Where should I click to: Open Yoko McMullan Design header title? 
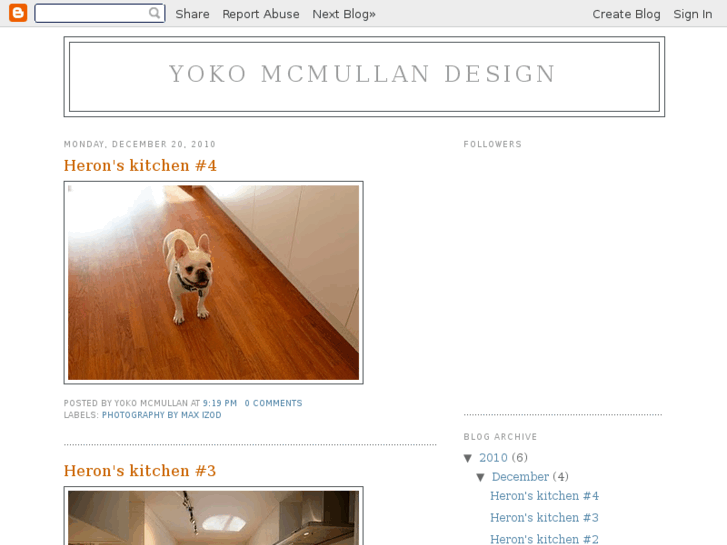363,74
